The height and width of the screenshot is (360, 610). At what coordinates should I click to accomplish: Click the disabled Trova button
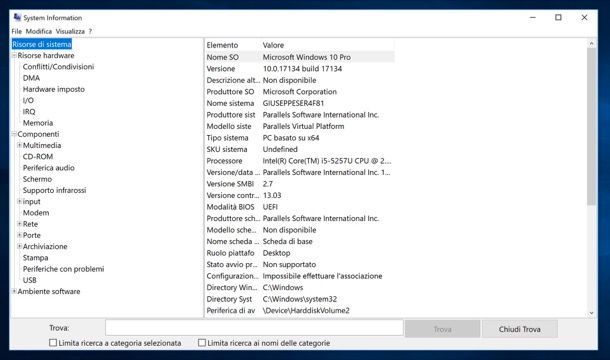tap(442, 329)
